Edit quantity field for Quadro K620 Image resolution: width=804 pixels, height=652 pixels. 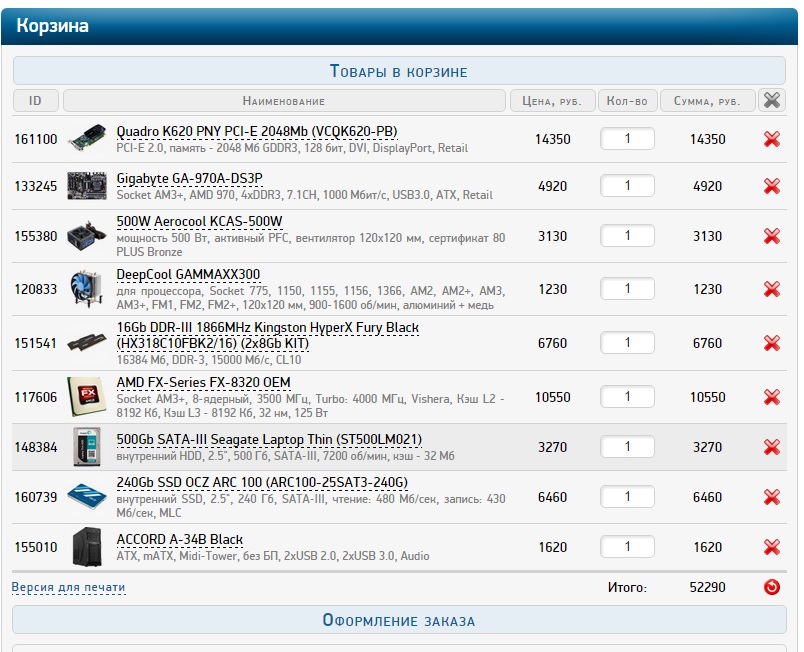click(x=627, y=138)
